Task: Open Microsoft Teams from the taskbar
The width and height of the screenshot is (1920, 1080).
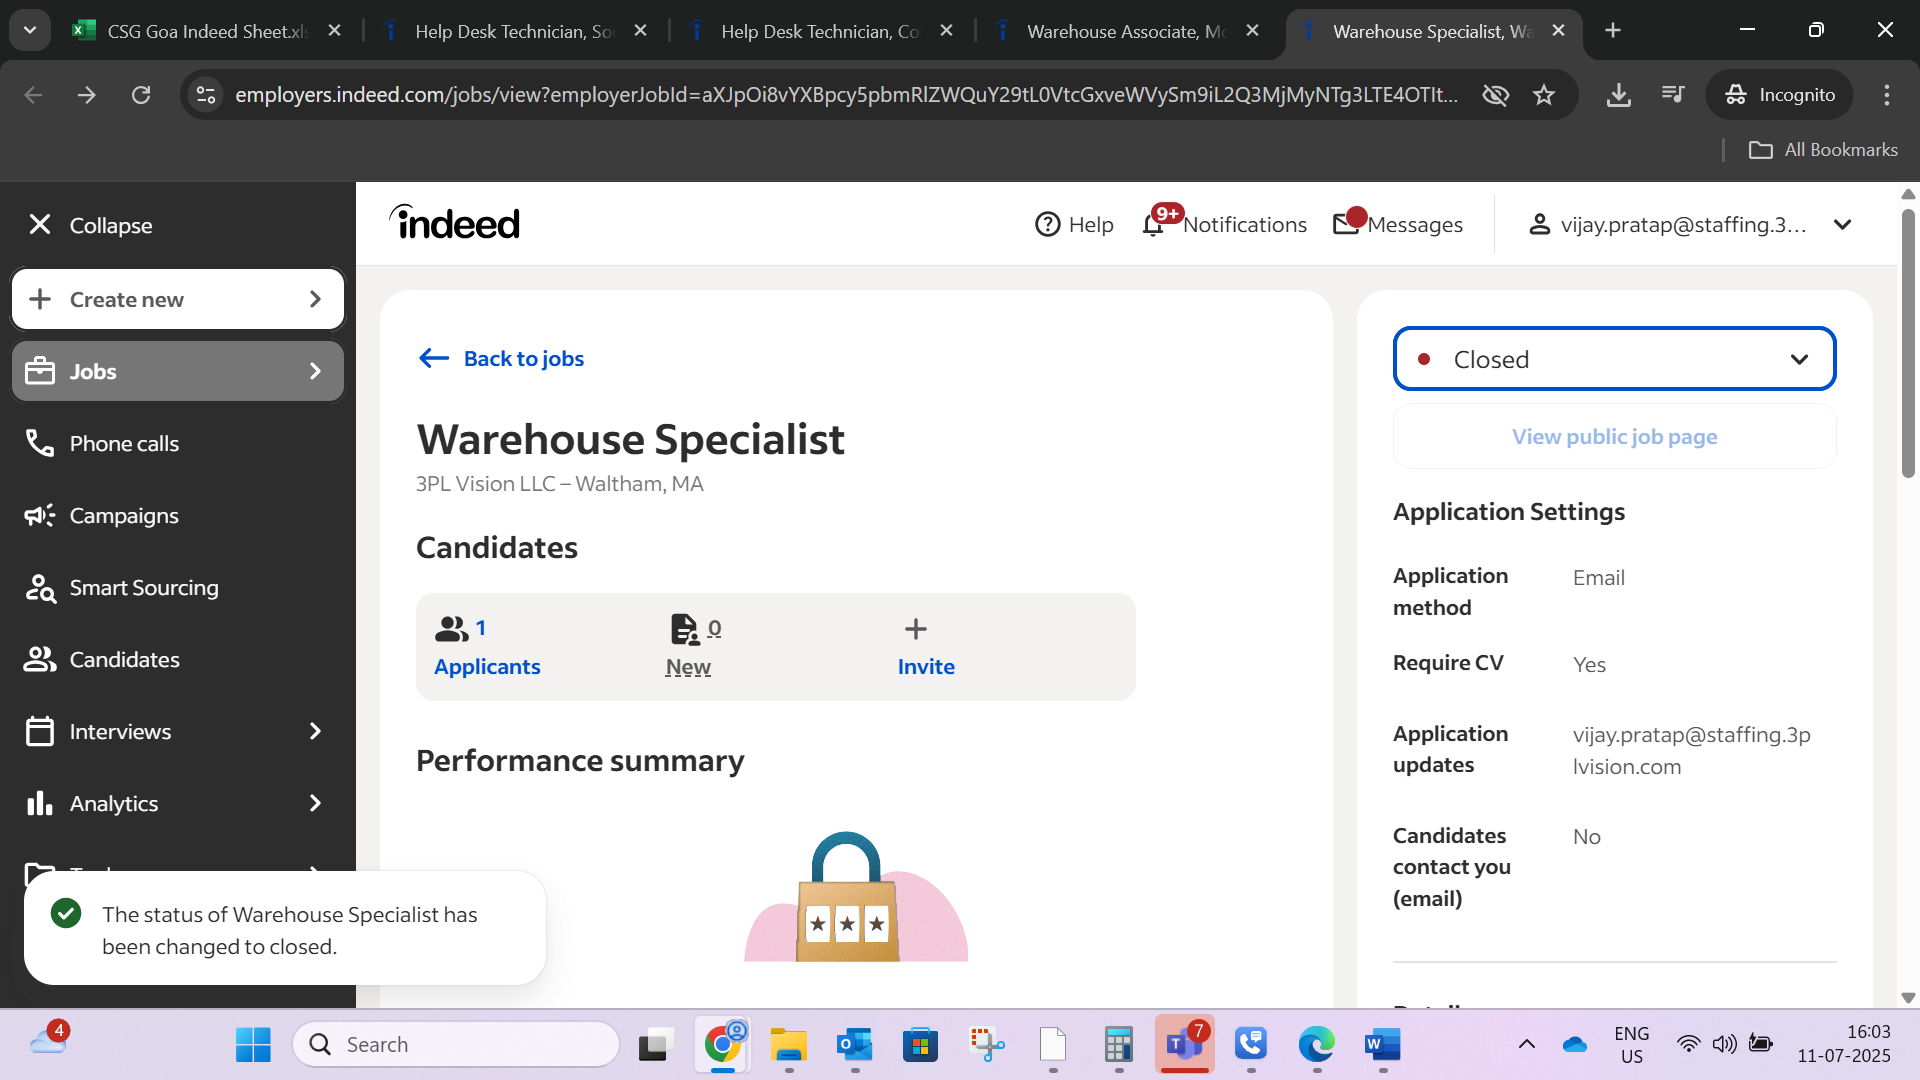Action: coord(1185,1044)
